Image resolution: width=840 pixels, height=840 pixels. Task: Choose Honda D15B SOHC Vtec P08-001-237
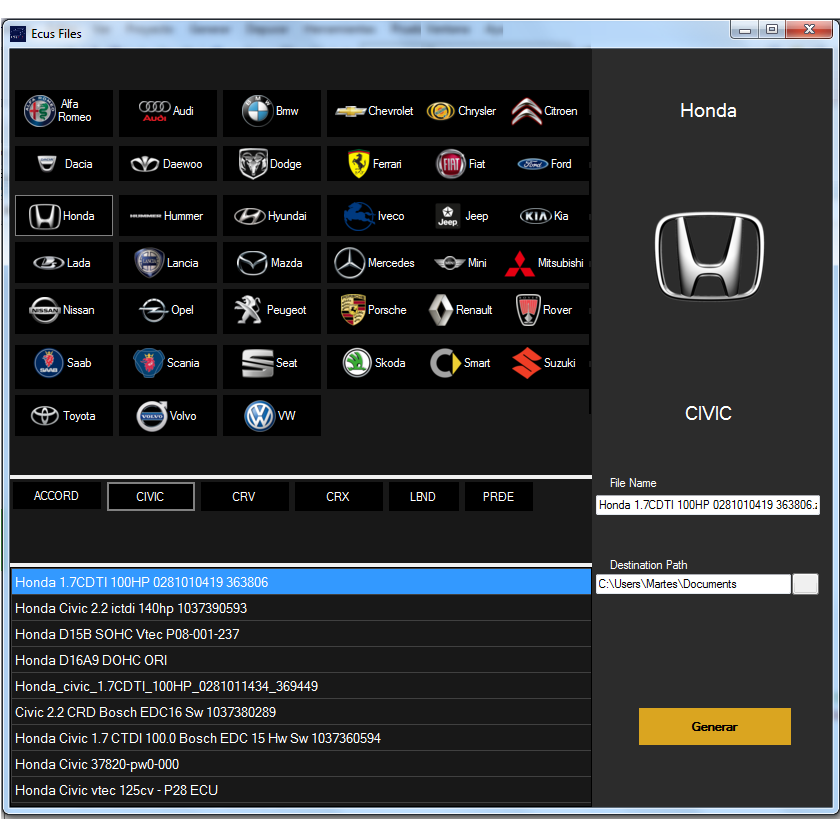click(301, 634)
